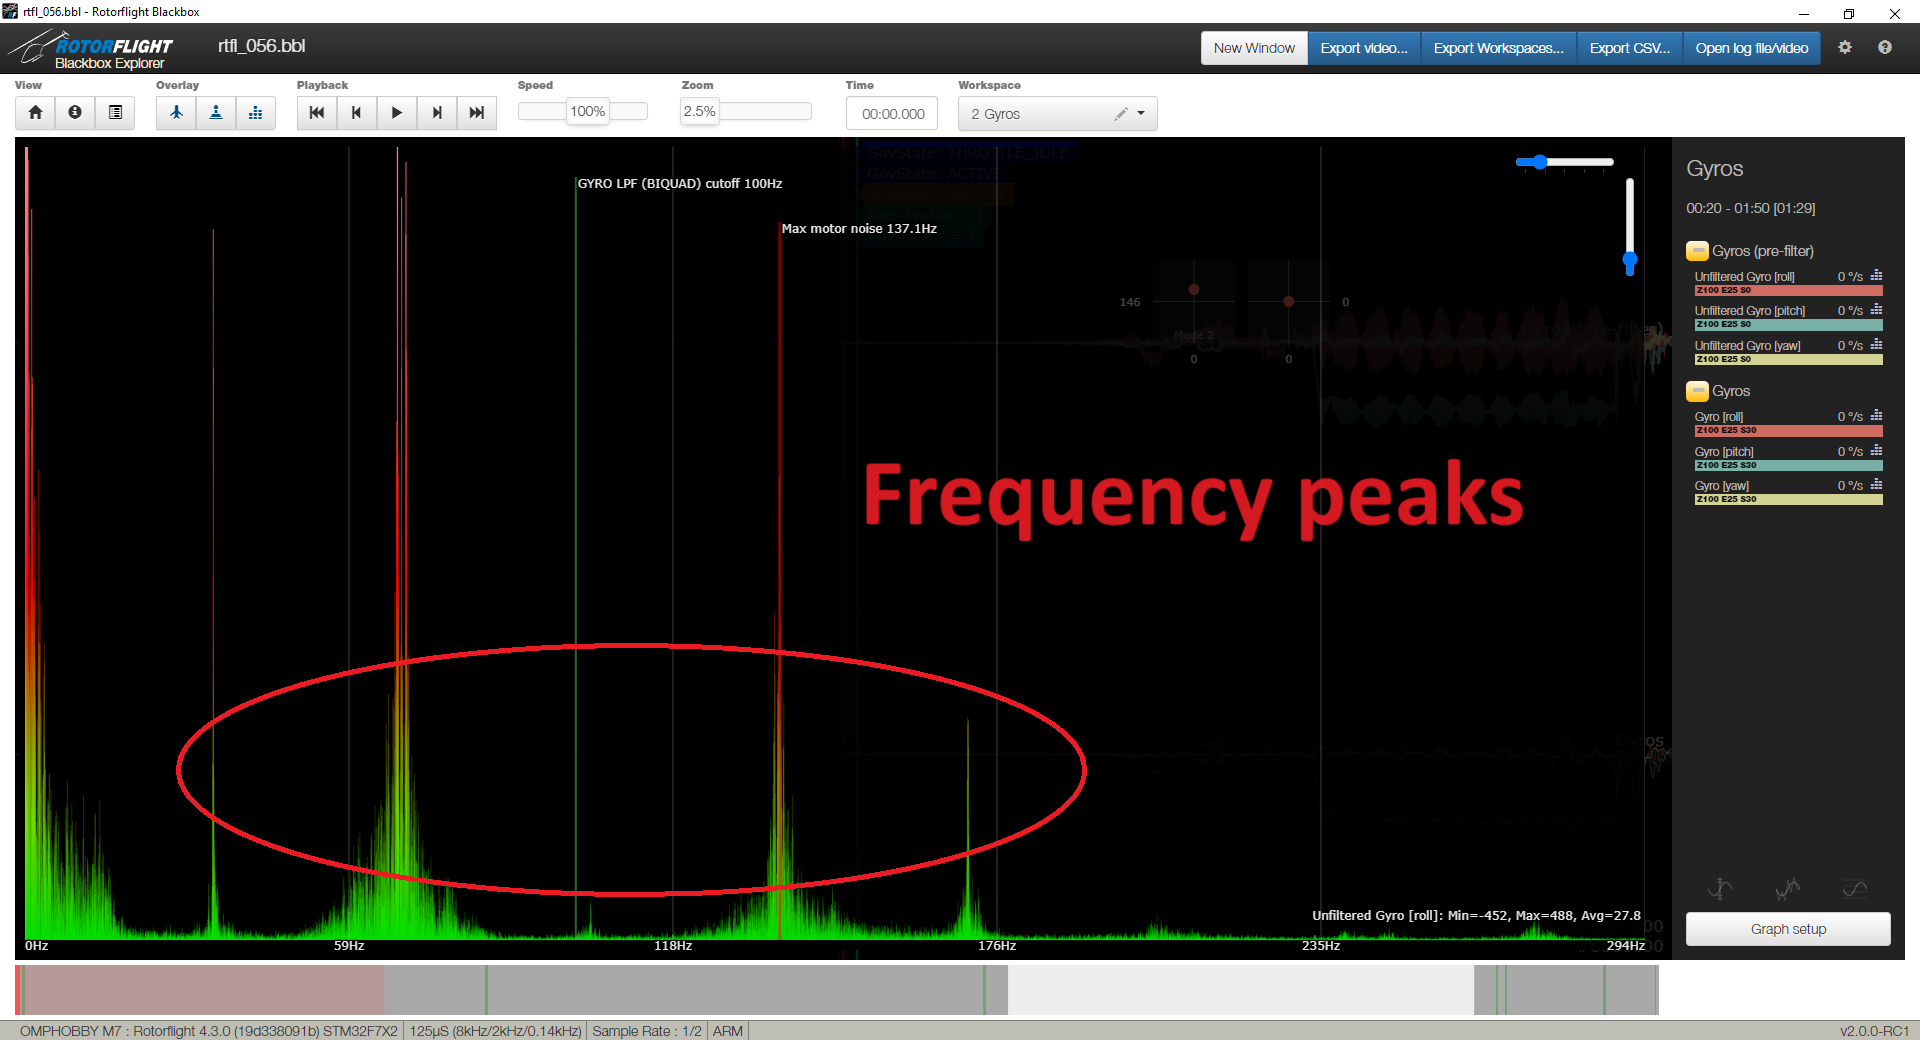
Task: Click the Export CSV... menu button
Action: [x=1629, y=48]
